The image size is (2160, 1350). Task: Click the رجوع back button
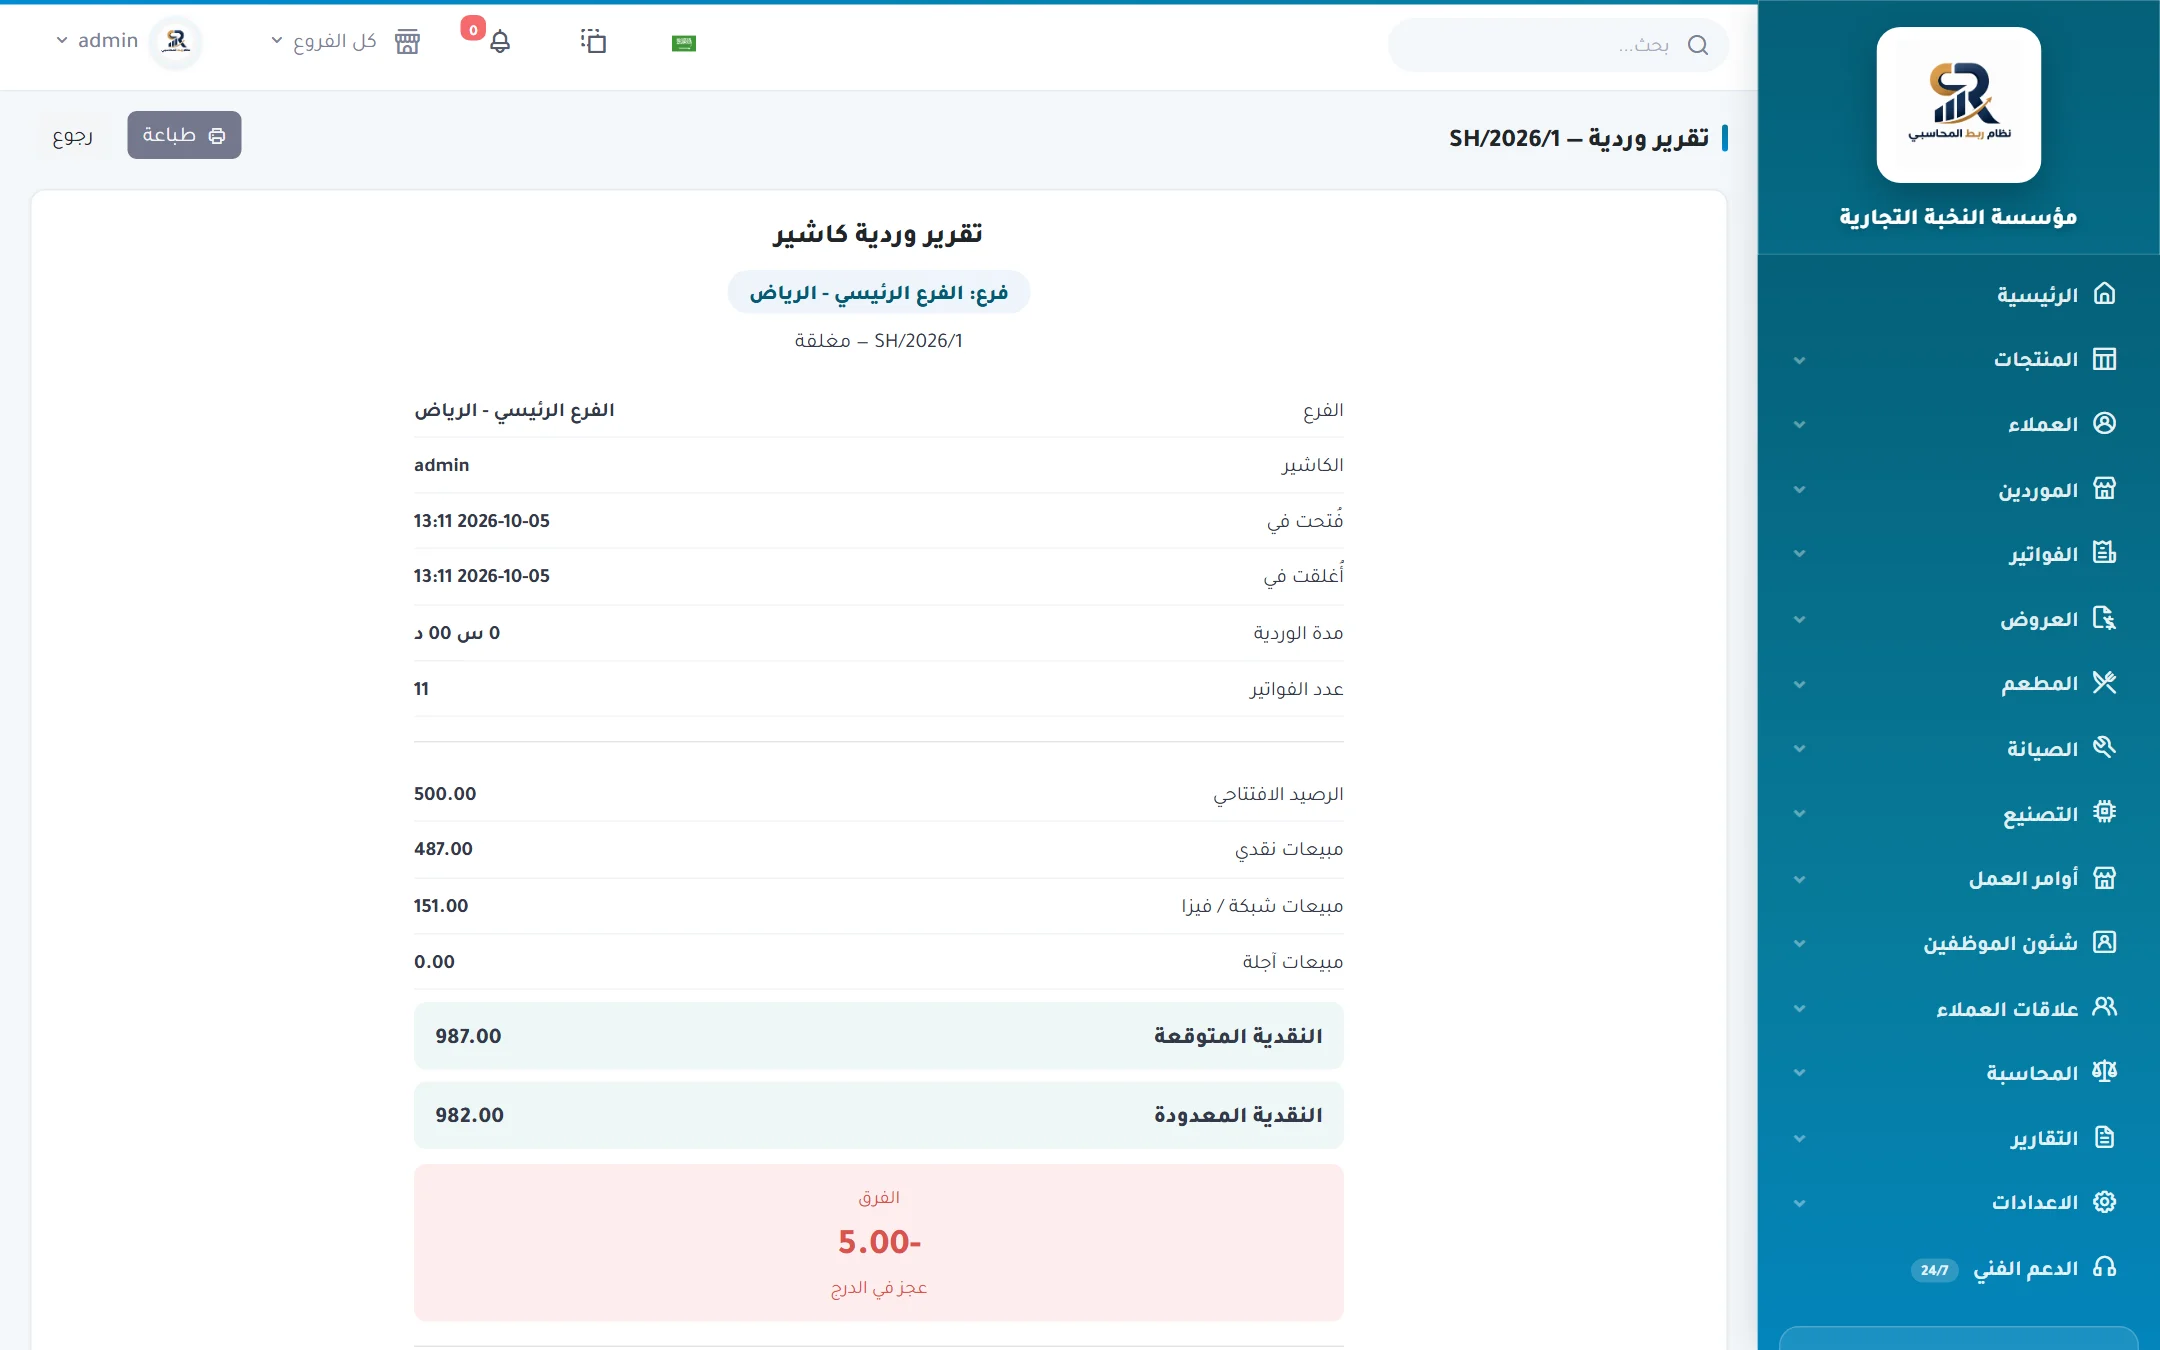point(73,135)
